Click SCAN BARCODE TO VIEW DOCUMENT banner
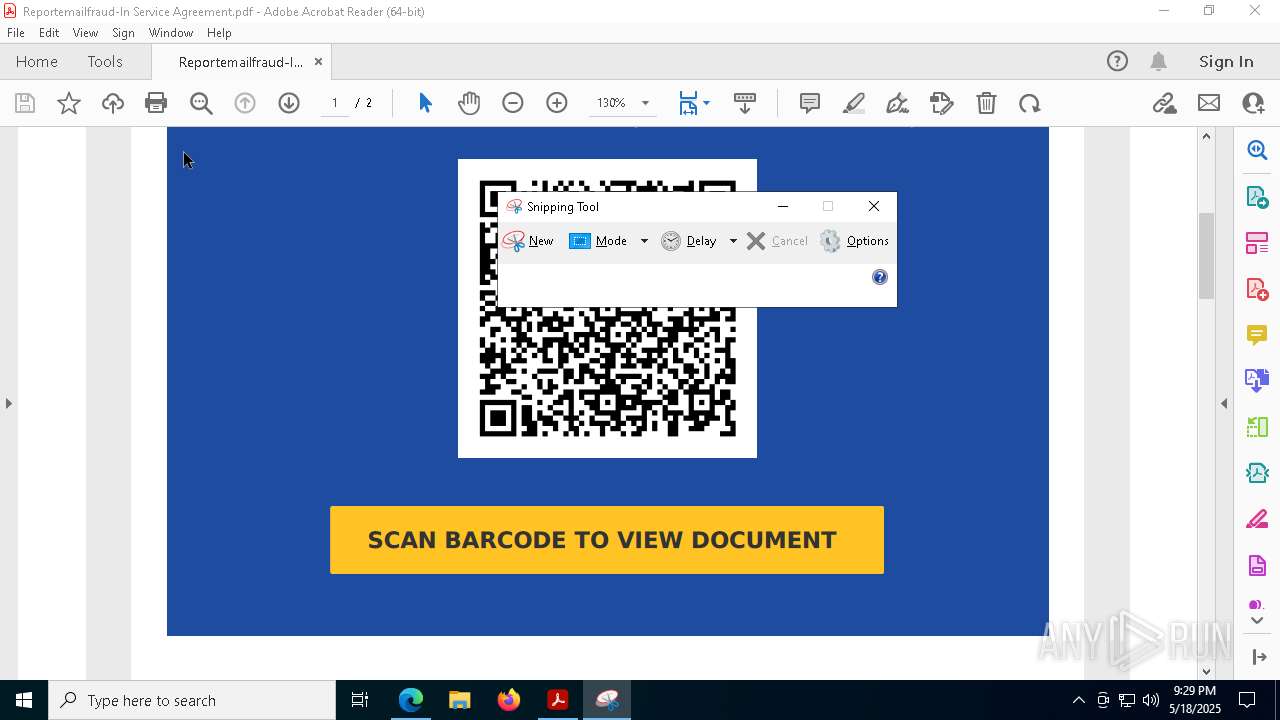 coord(607,540)
